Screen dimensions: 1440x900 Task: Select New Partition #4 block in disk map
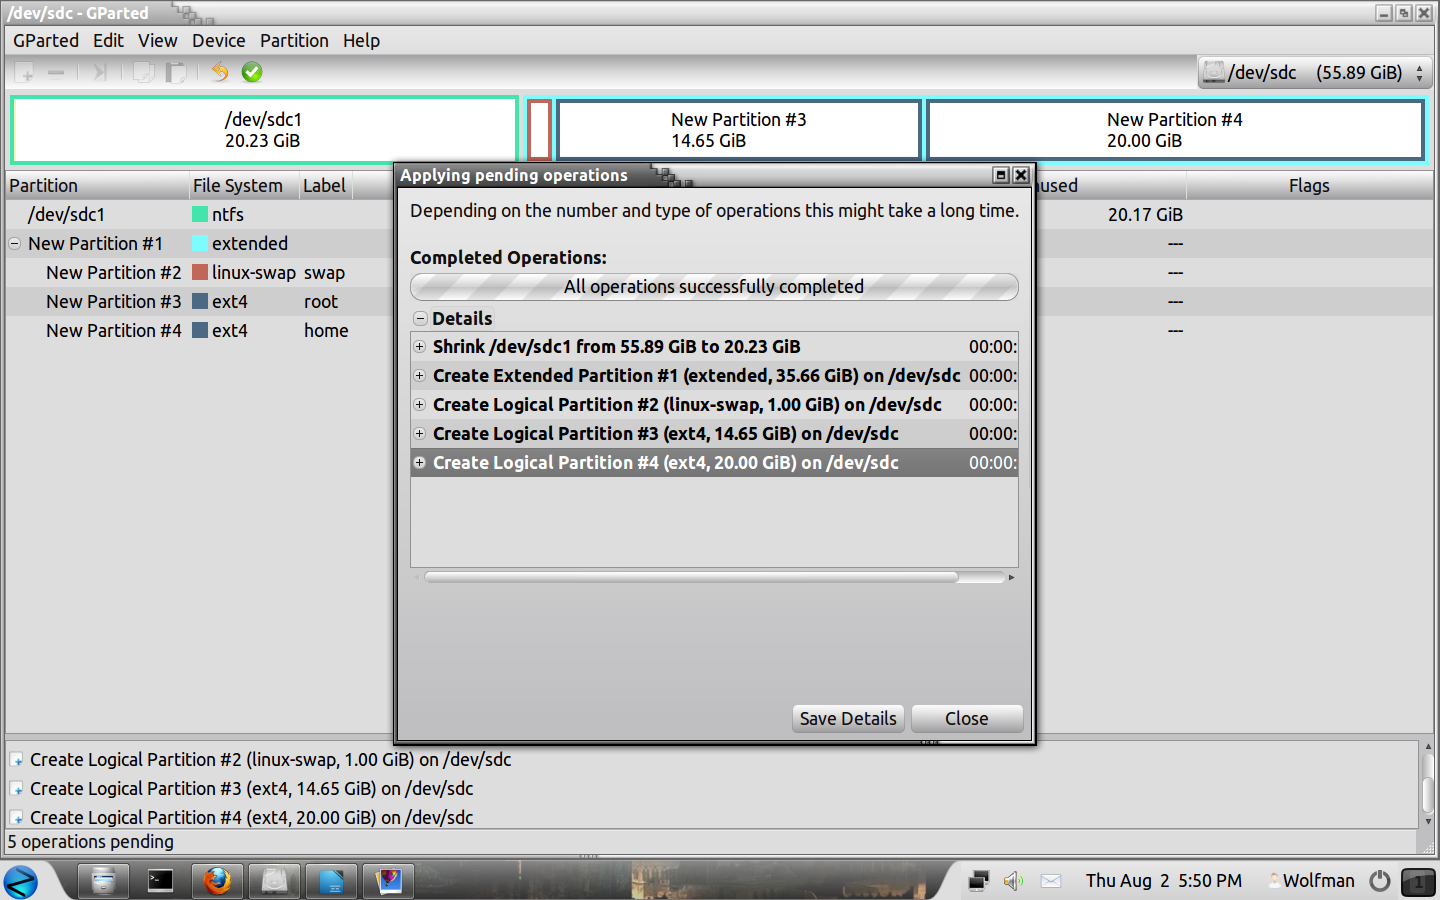coord(1175,130)
